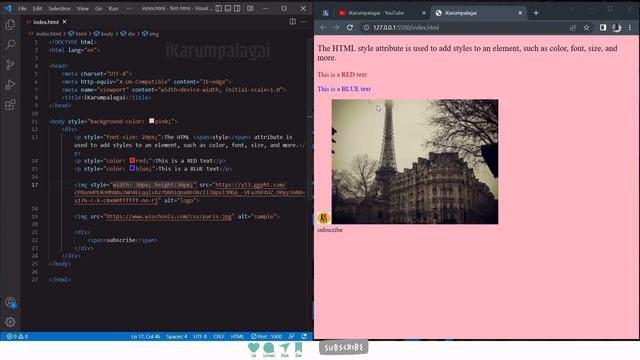The height and width of the screenshot is (360, 640).
Task: Open the browser side panel
Action: 603,27
